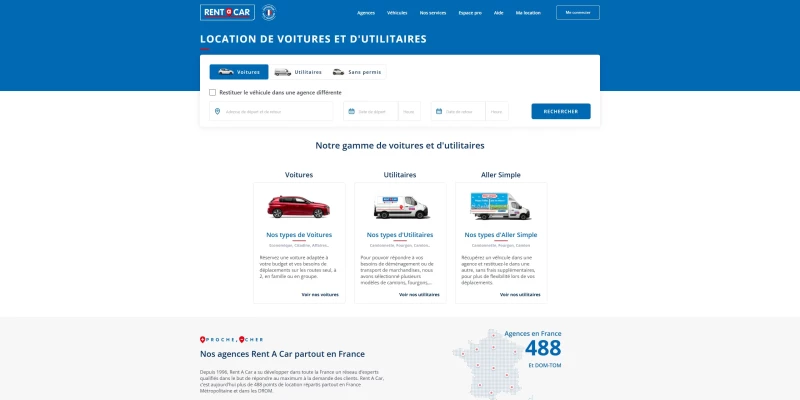Screen dimensions: 800x400
Task: Open the return Heure dropdown
Action: [497, 111]
